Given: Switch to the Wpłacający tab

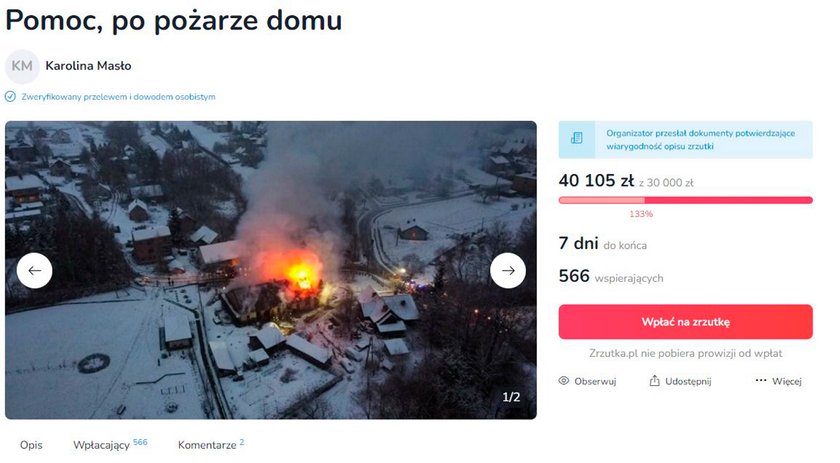Looking at the screenshot, I should pos(110,444).
